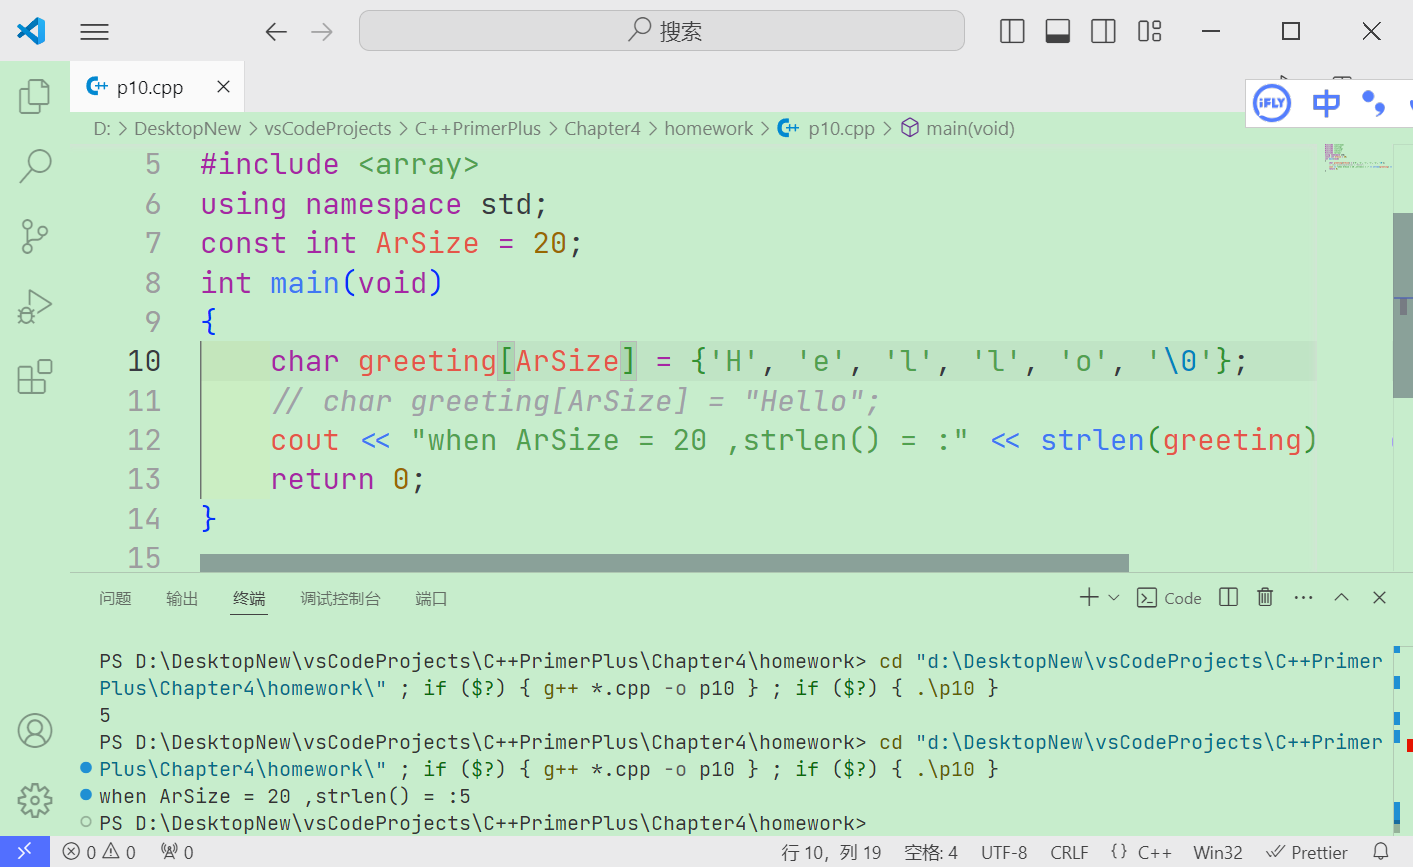Click 行 10, 列 19 cursor position
The width and height of the screenshot is (1413, 867).
[x=831, y=852]
